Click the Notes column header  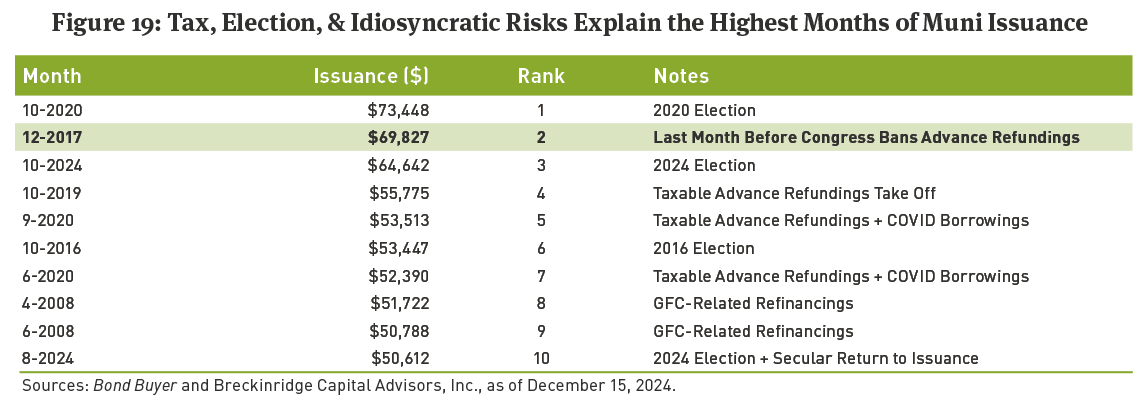click(x=681, y=76)
